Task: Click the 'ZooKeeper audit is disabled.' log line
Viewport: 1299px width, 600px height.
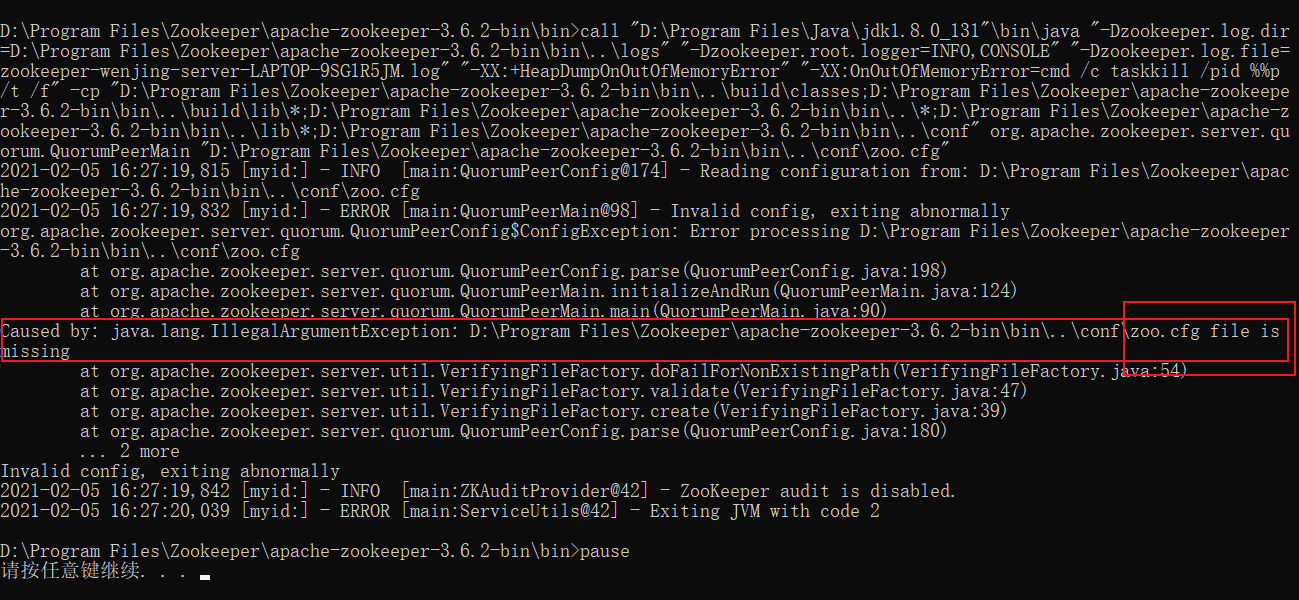Action: tap(818, 491)
